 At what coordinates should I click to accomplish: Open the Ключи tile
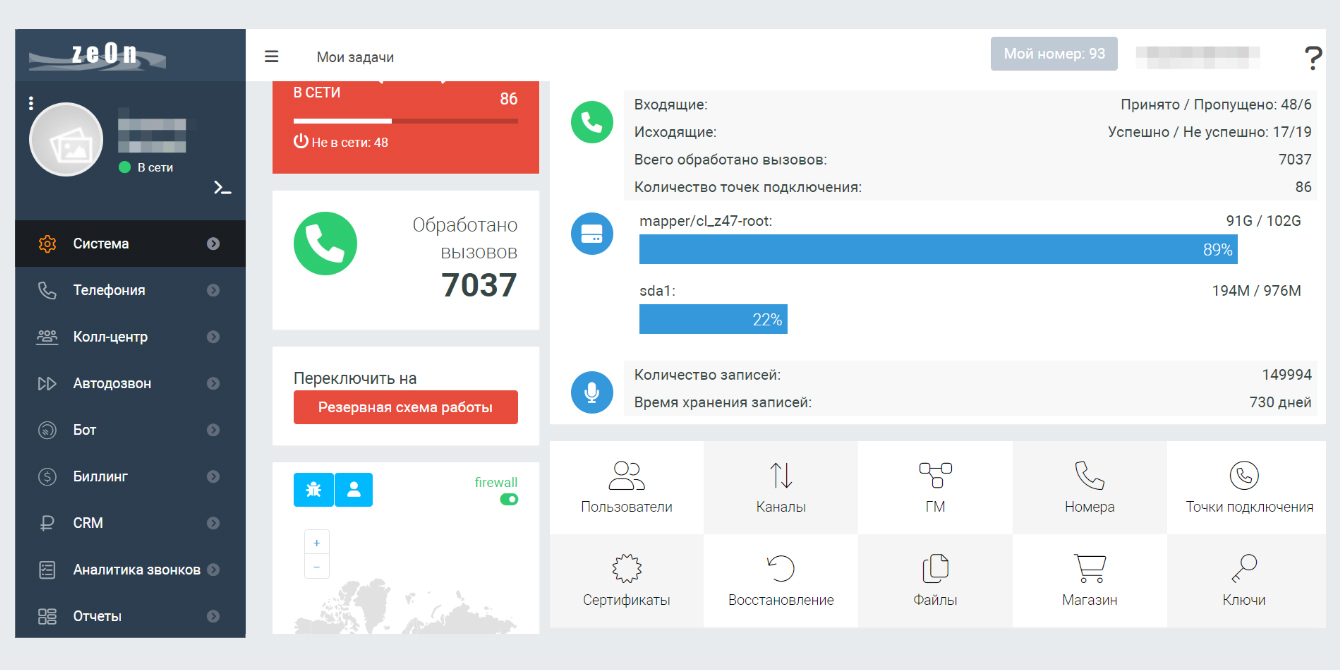coord(1247,581)
